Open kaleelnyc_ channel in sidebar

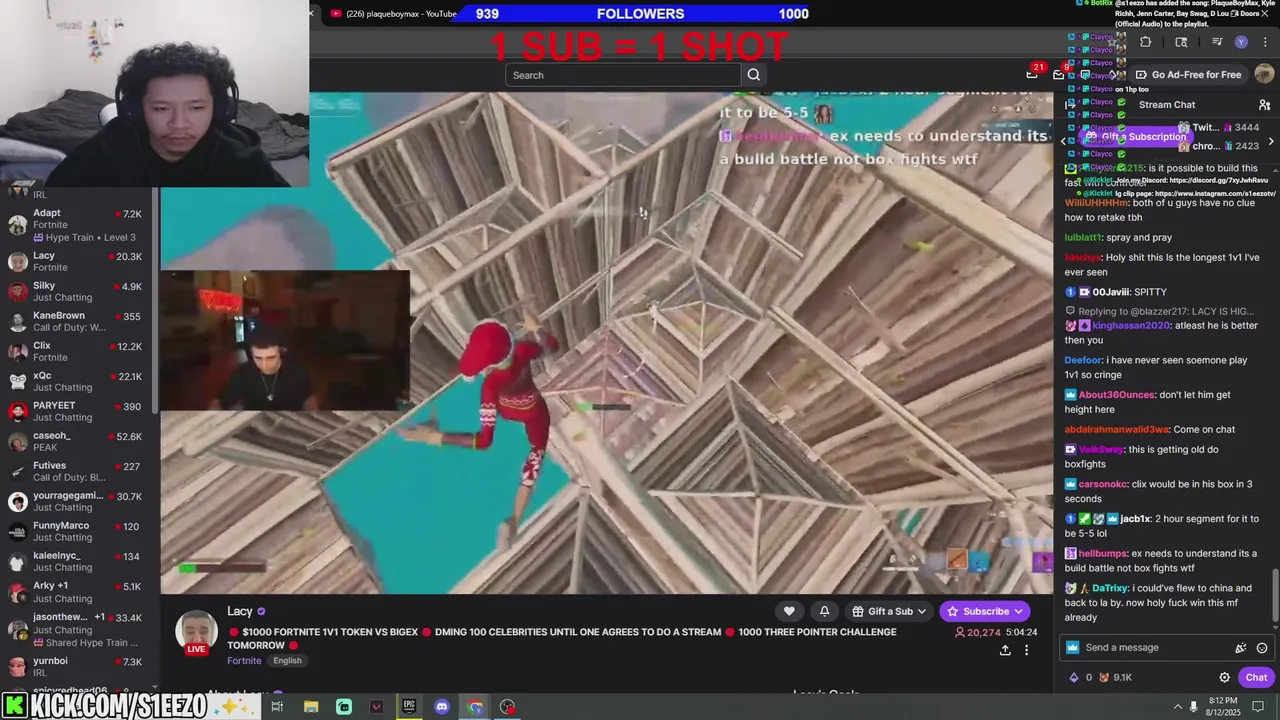coord(78,561)
